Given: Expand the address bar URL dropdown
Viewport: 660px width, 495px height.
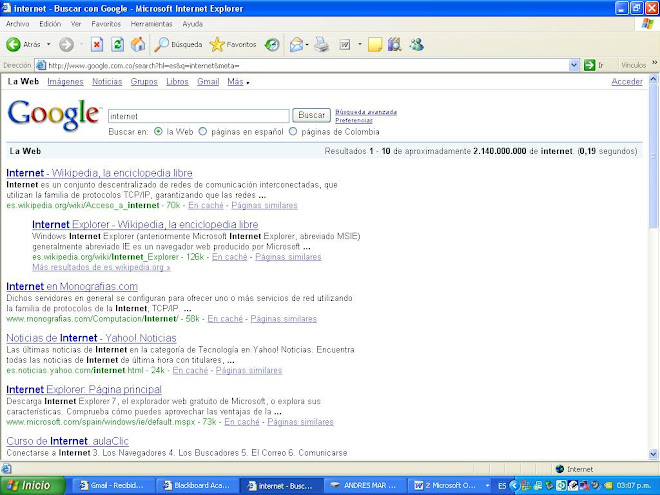Looking at the screenshot, I should 573,65.
